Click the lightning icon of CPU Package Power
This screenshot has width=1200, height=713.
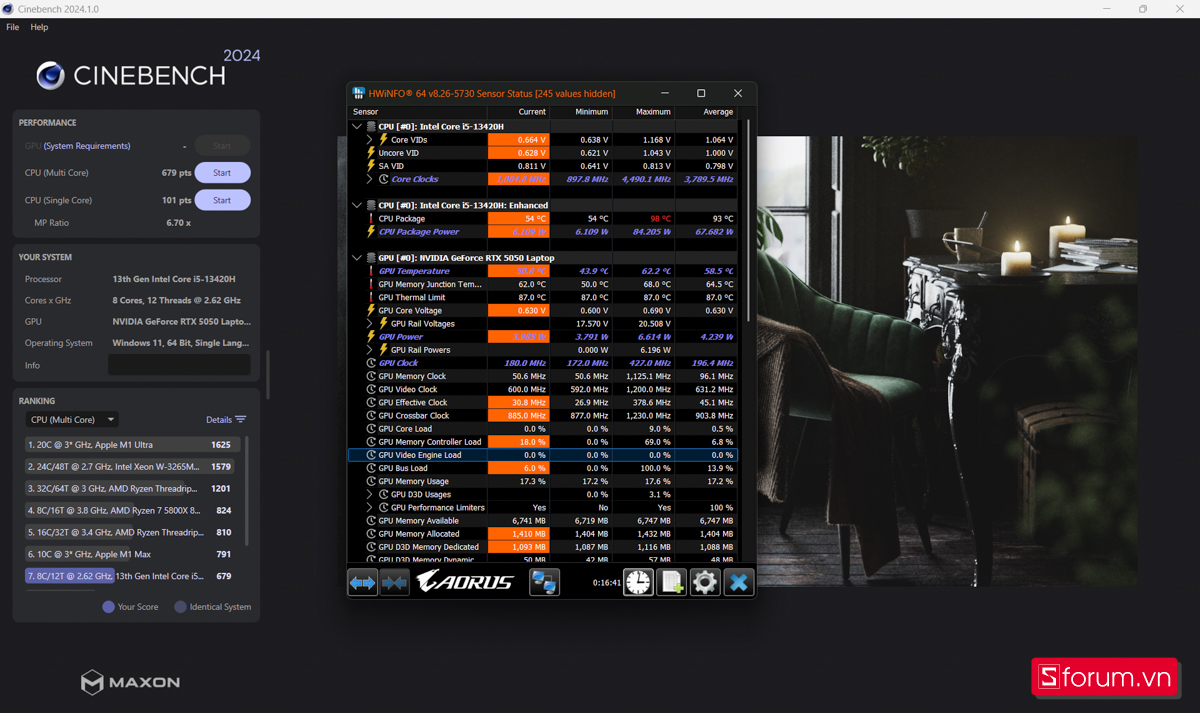click(x=371, y=231)
